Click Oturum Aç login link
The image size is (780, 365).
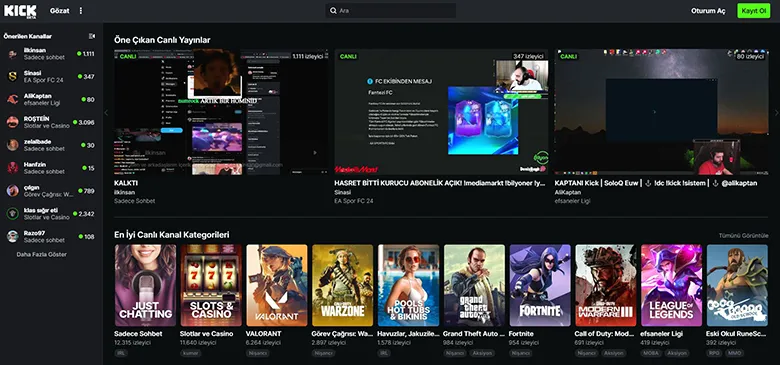pos(708,11)
